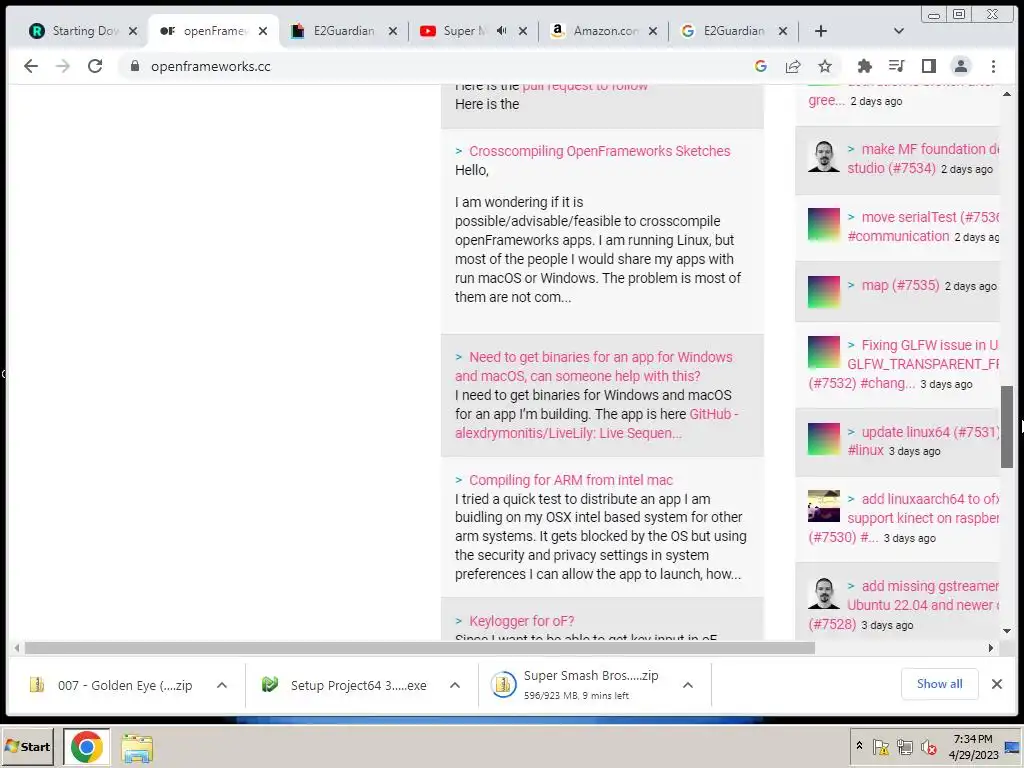Click scroll right arrow of horizontal scrollbar
Viewport: 1024px width, 768px height.
point(991,648)
